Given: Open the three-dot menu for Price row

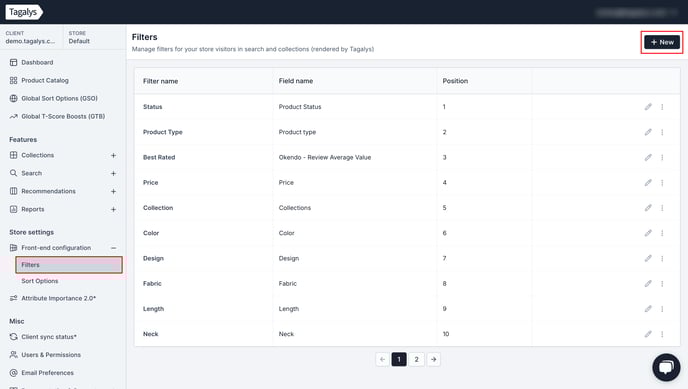Looking at the screenshot, I should (662, 182).
